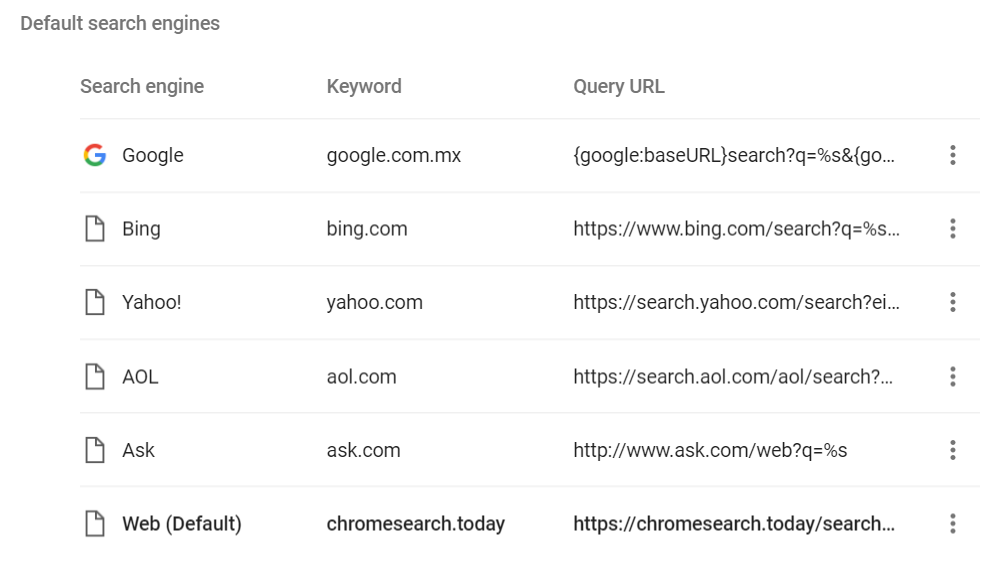Click the AOL page icon
This screenshot has width=987, height=580.
pyautogui.click(x=94, y=377)
